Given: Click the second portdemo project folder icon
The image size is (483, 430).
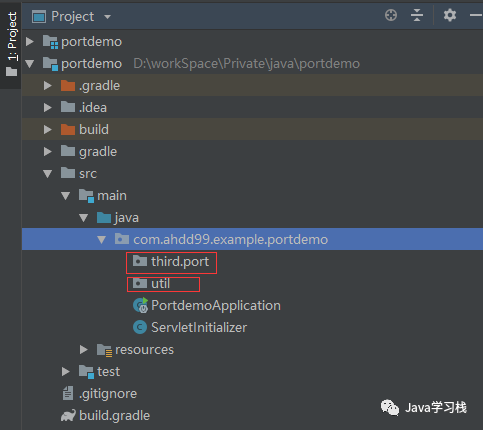Looking at the screenshot, I should coord(50,64).
